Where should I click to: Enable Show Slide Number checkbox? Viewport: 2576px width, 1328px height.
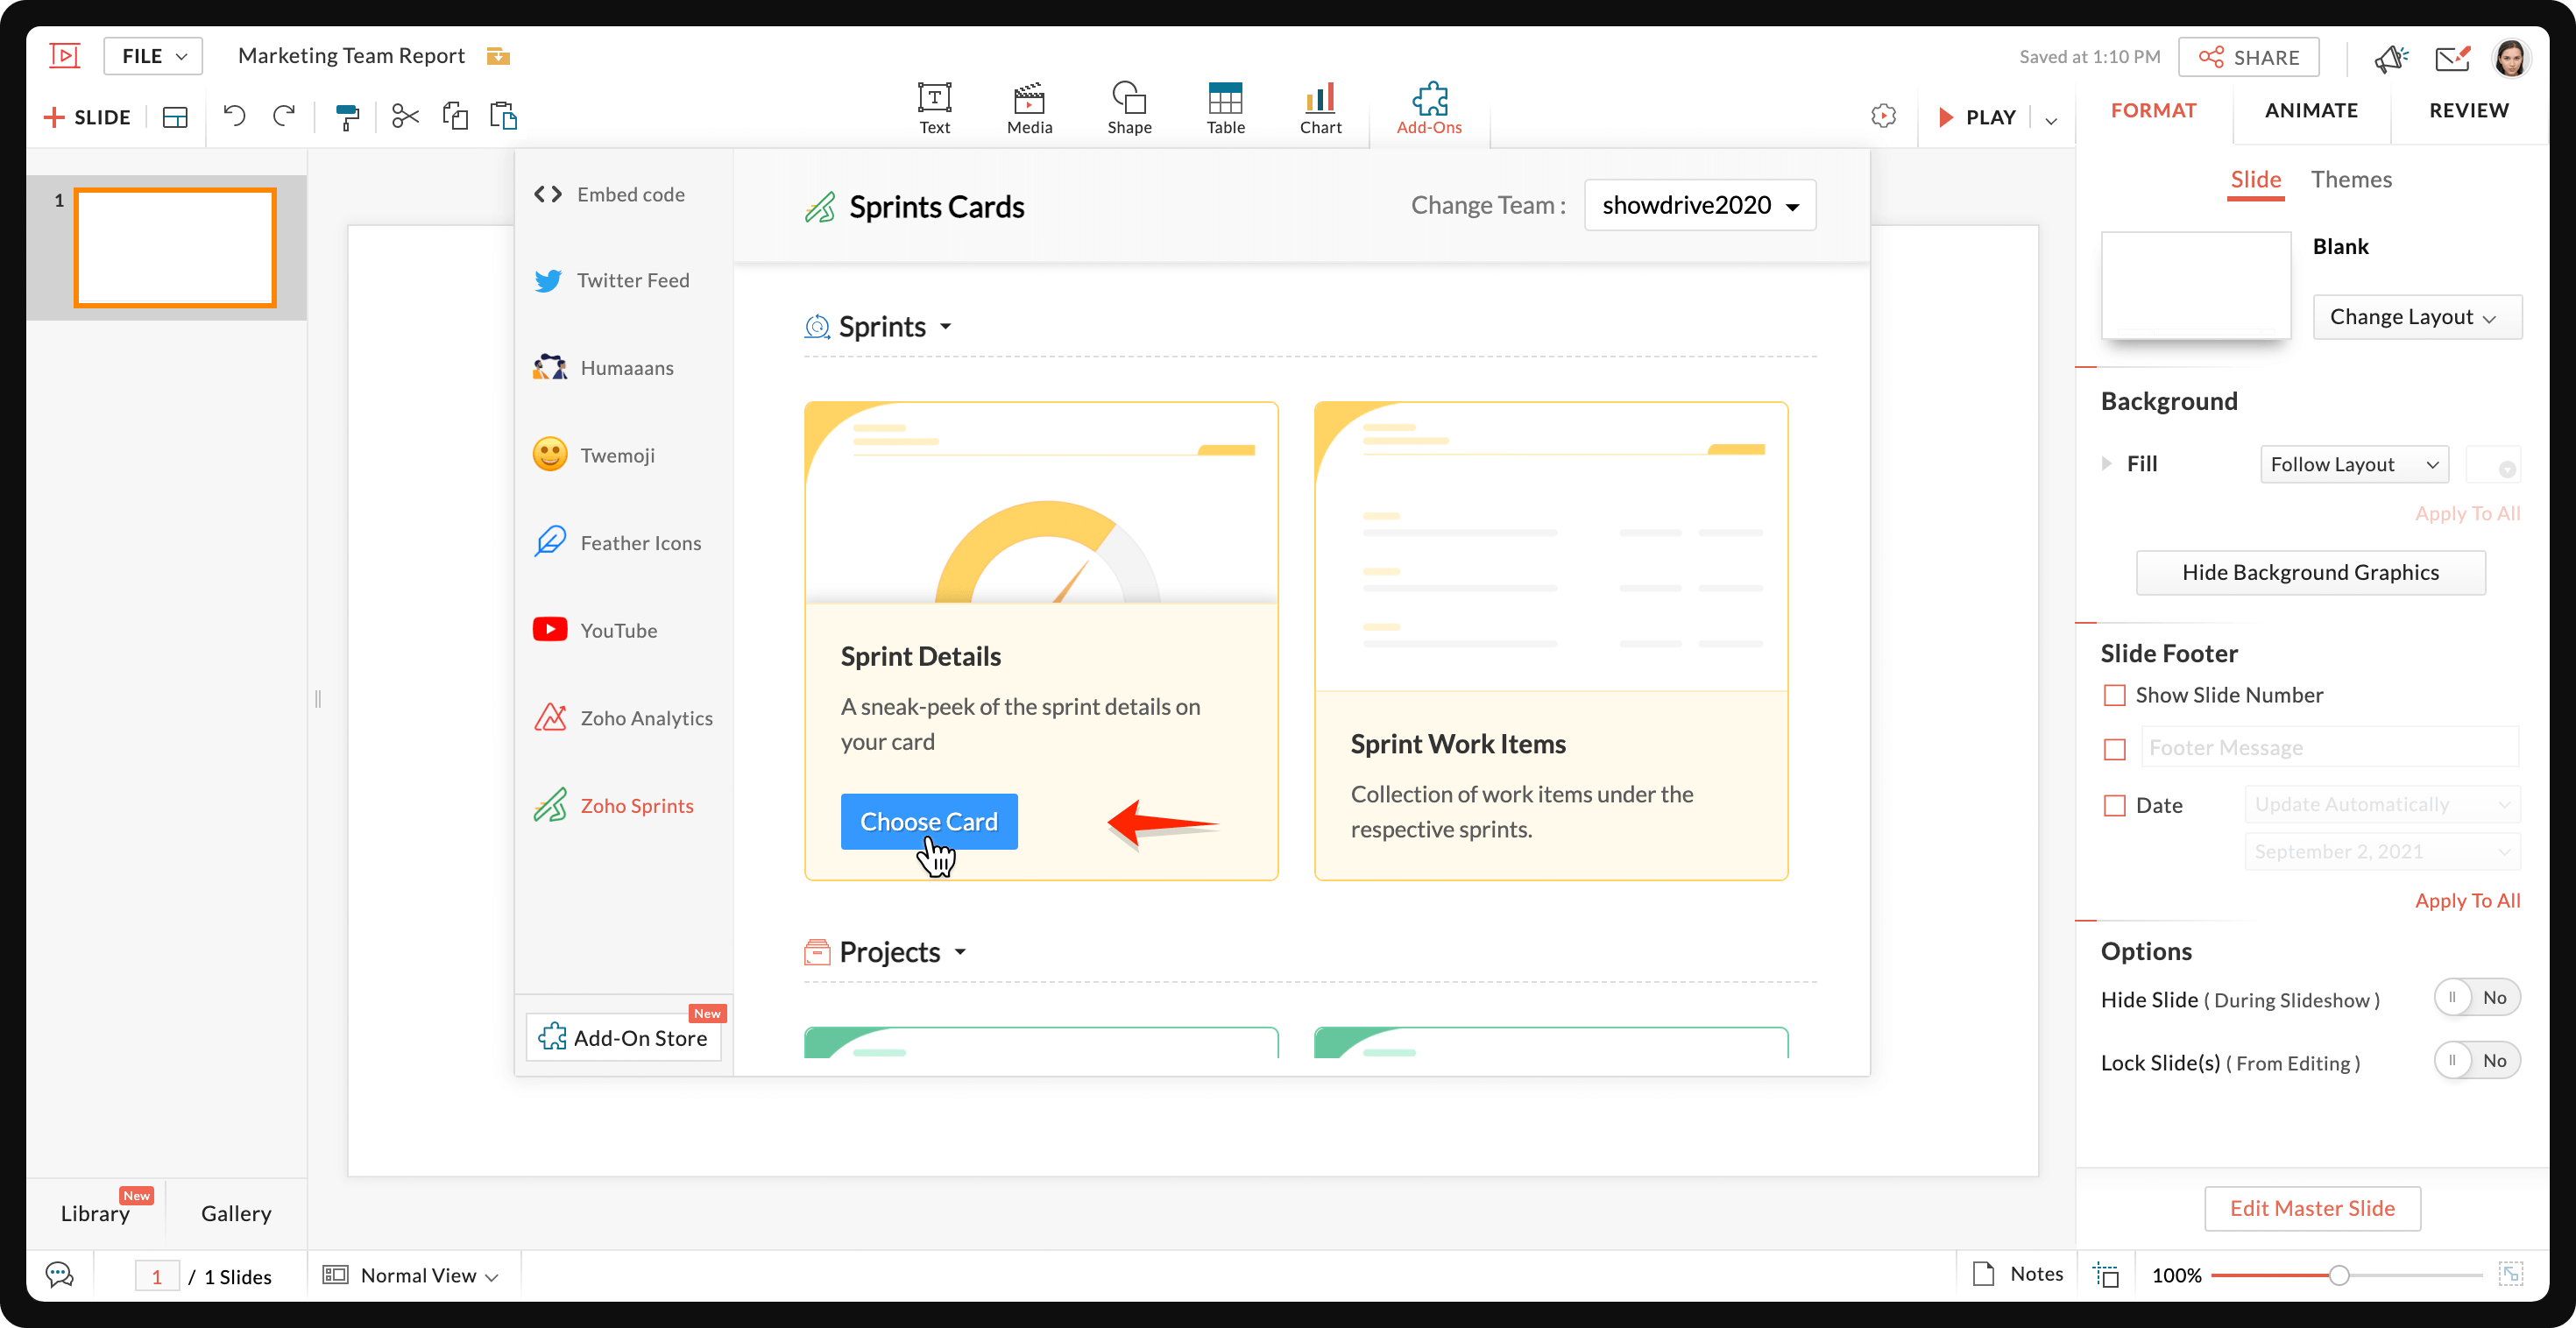2114,695
